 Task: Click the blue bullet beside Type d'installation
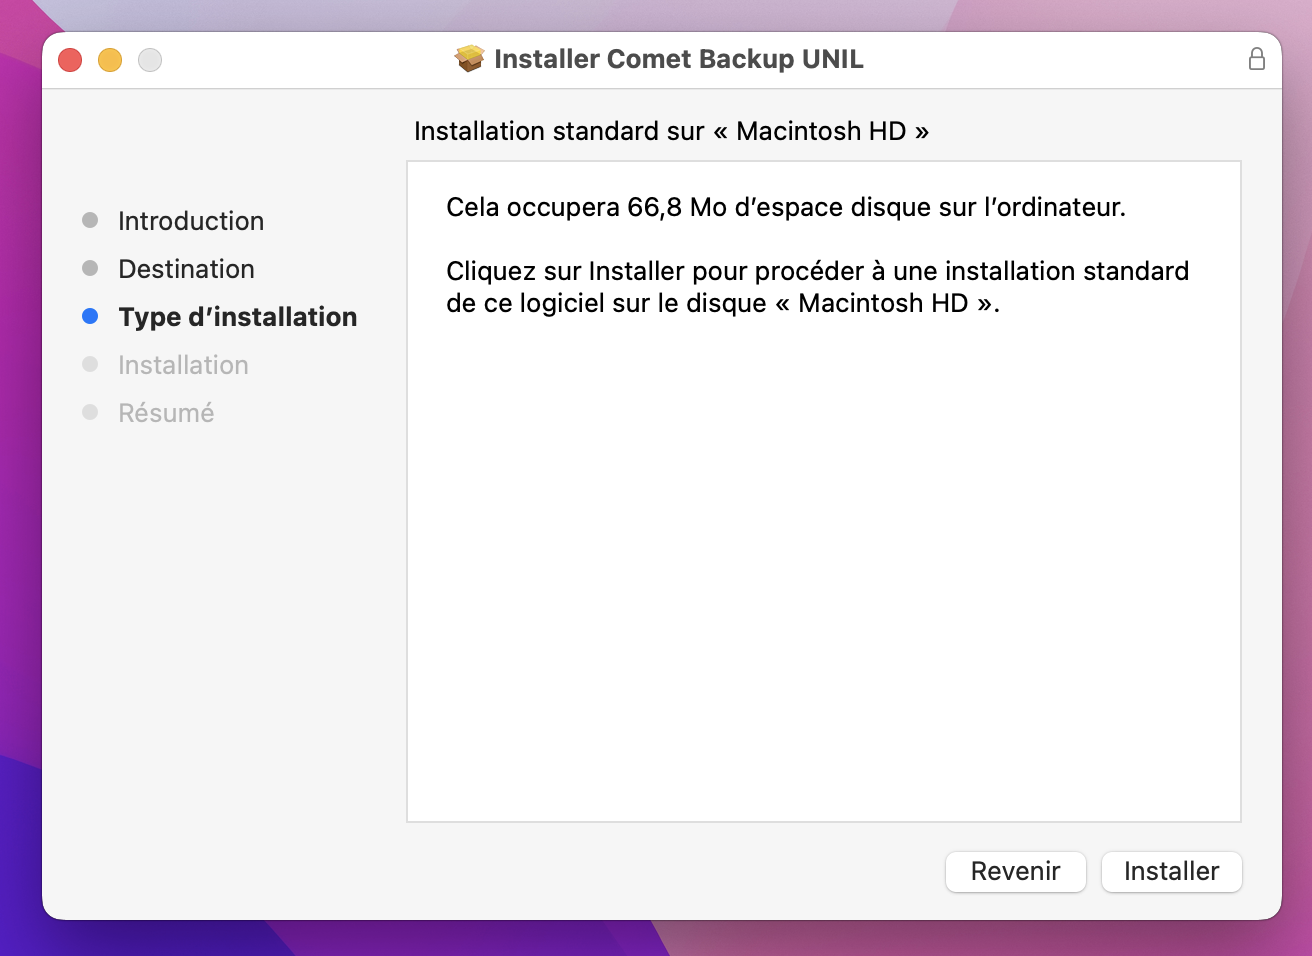(90, 316)
